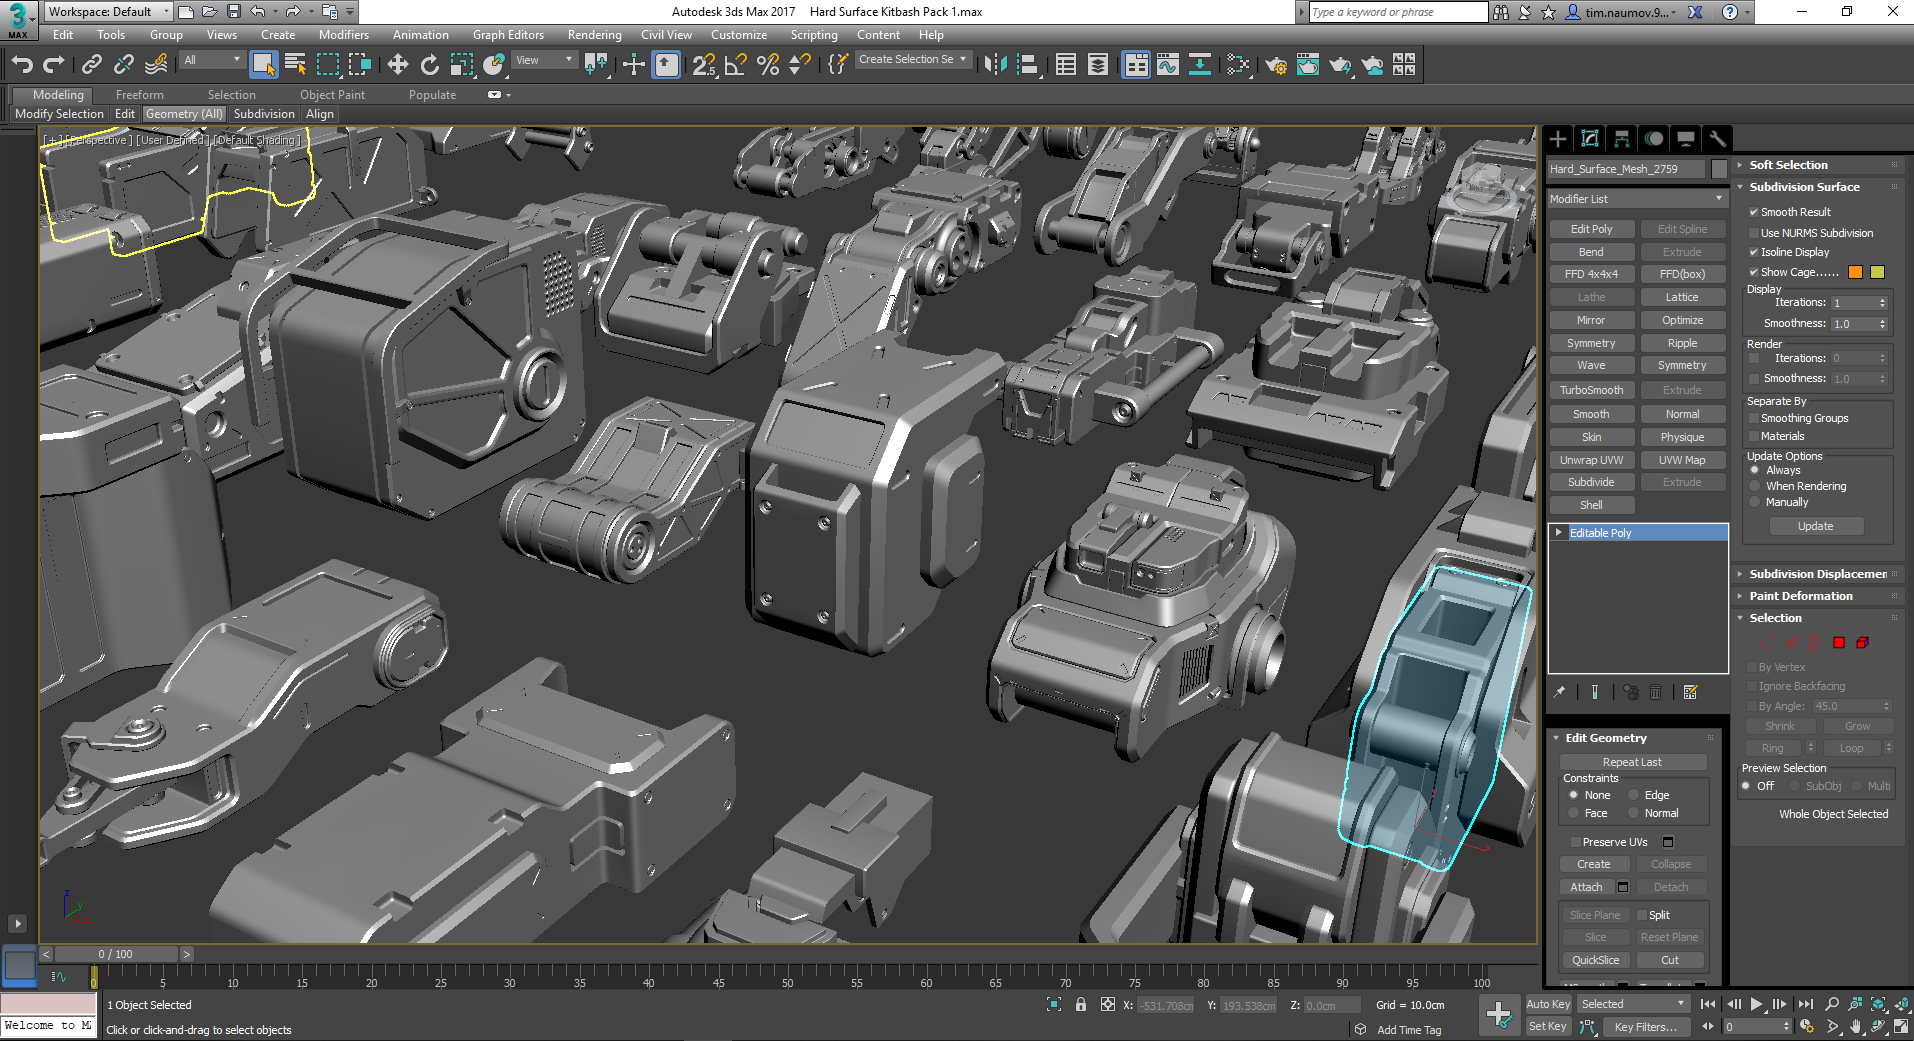Choose the Select and Move tool
1914x1041 pixels.
(397, 65)
